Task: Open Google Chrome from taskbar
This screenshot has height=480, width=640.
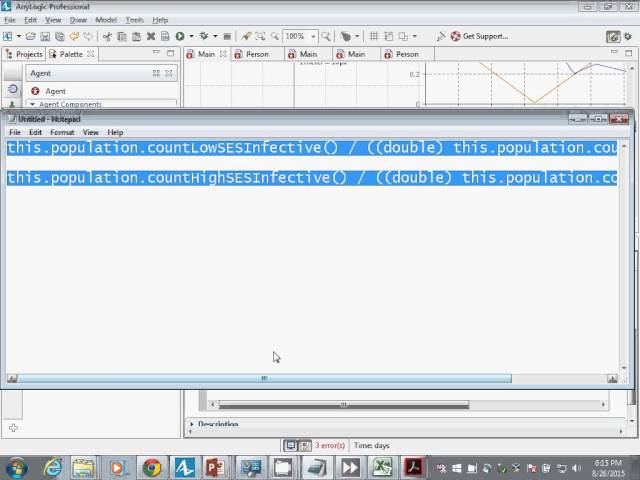Action: [151, 468]
